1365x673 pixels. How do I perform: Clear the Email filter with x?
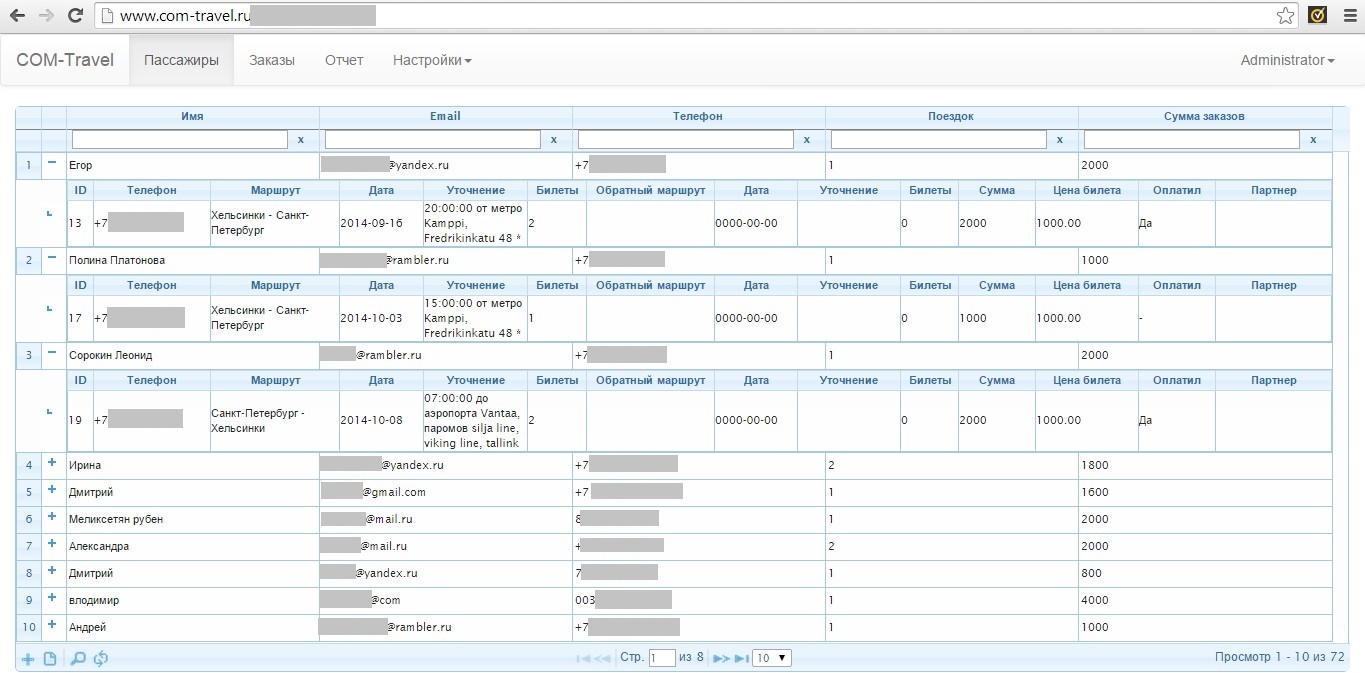tap(554, 140)
